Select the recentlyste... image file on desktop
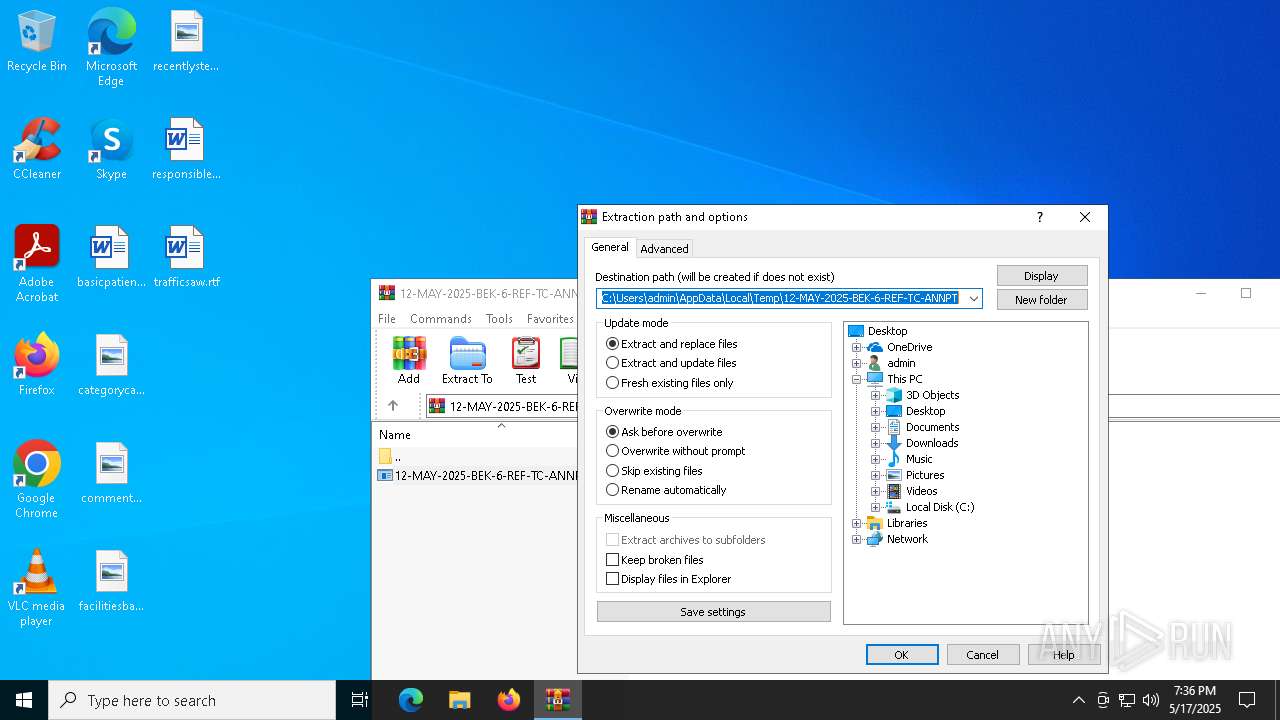Viewport: 1280px width, 720px height. [x=186, y=42]
